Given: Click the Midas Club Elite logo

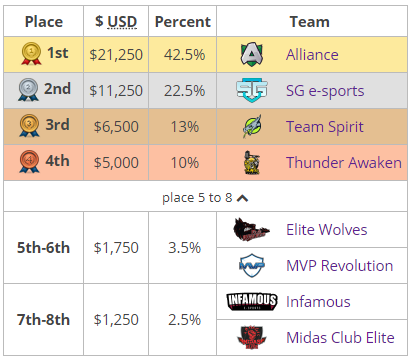Looking at the screenshot, I should (x=252, y=337).
